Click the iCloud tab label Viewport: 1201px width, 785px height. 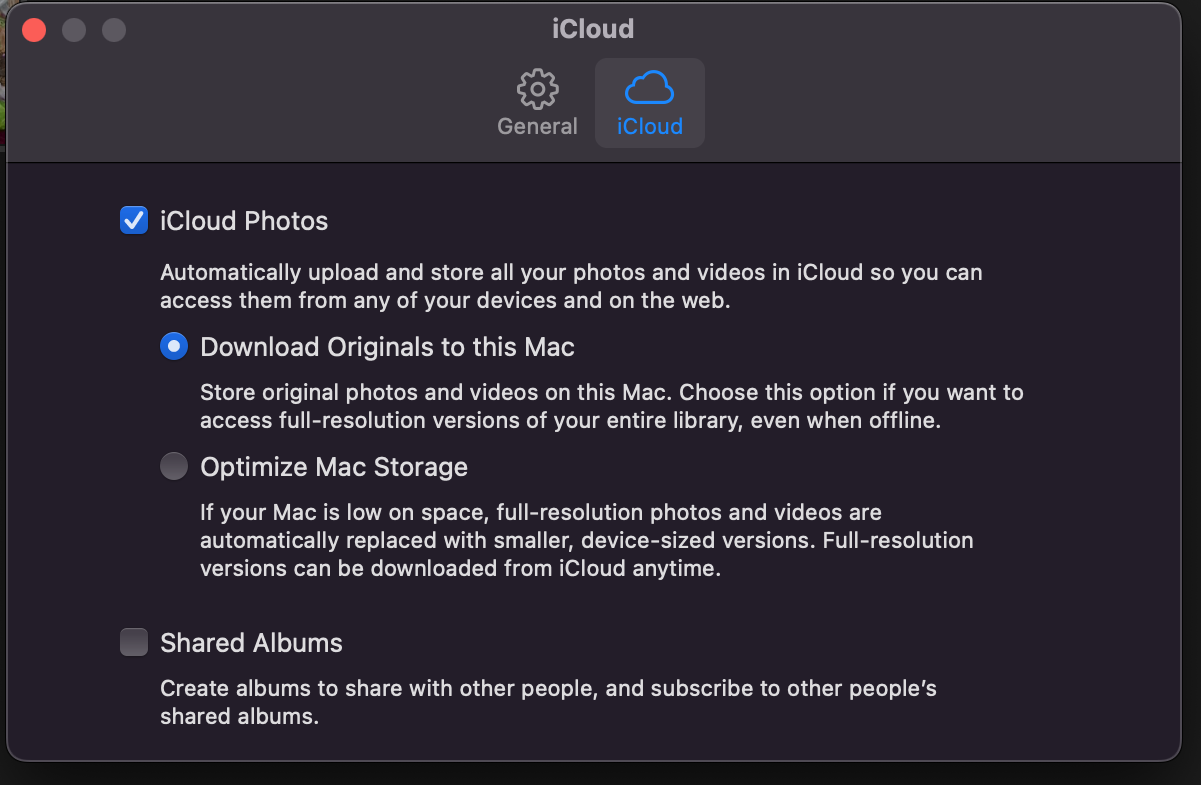[x=649, y=127]
